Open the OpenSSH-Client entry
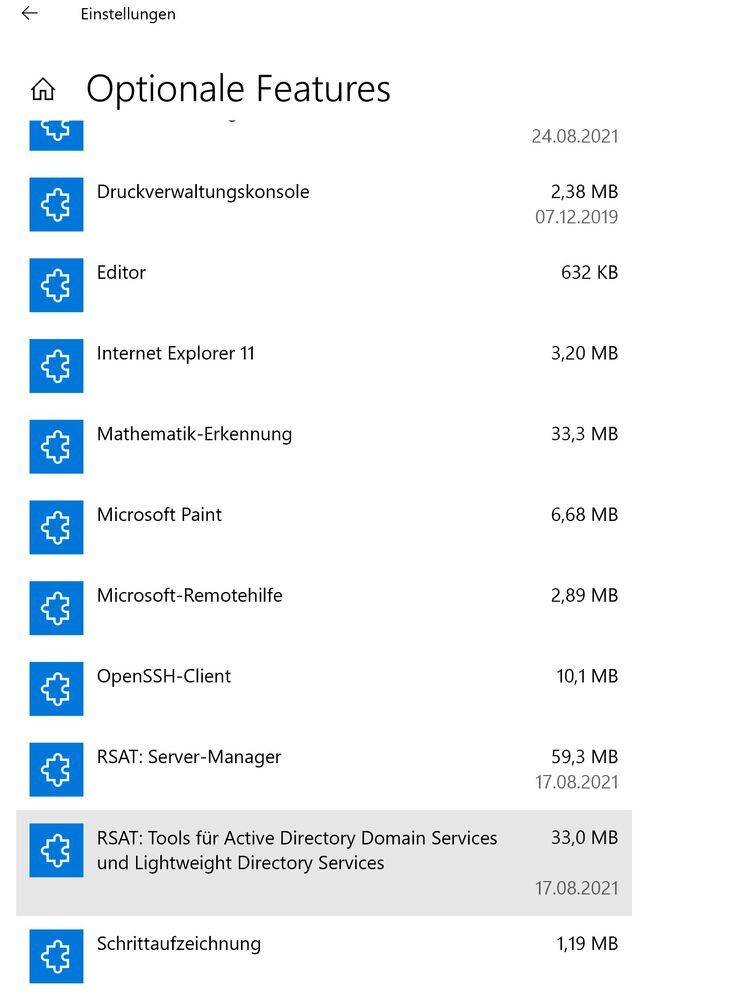The image size is (753, 1000). (x=164, y=676)
